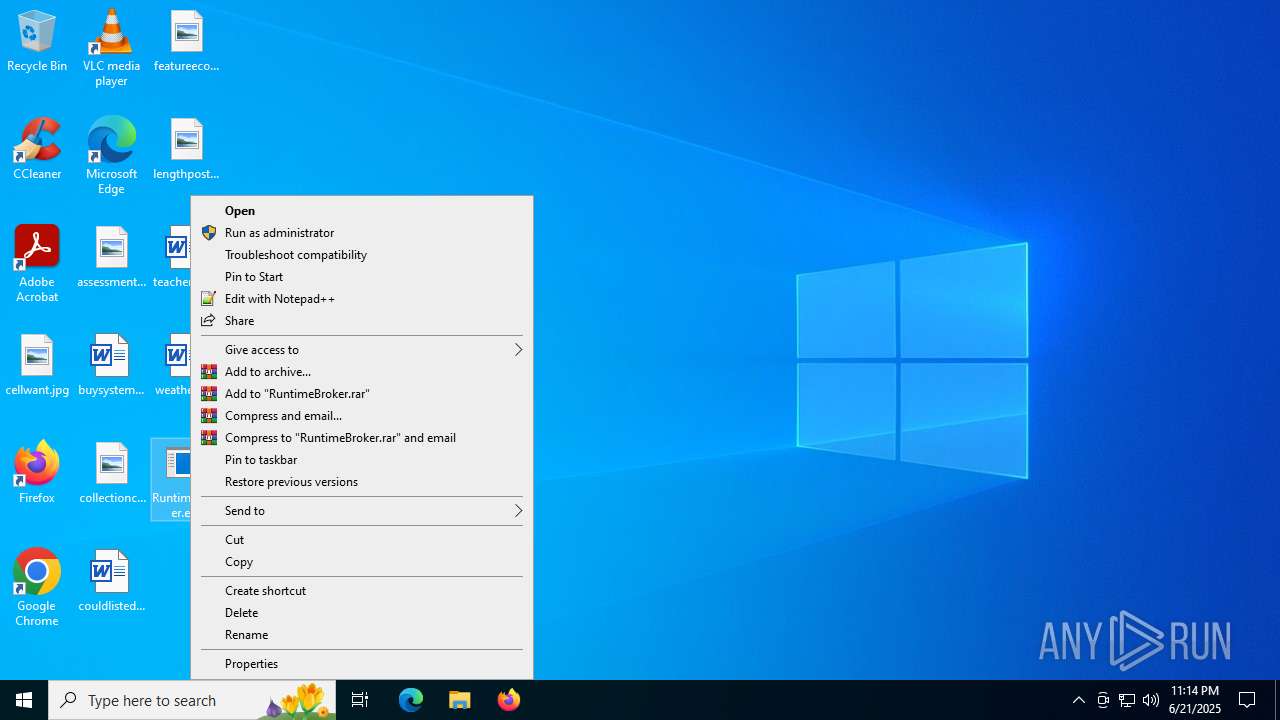Open Properties from context menu
The width and height of the screenshot is (1280, 720).
(x=362, y=664)
